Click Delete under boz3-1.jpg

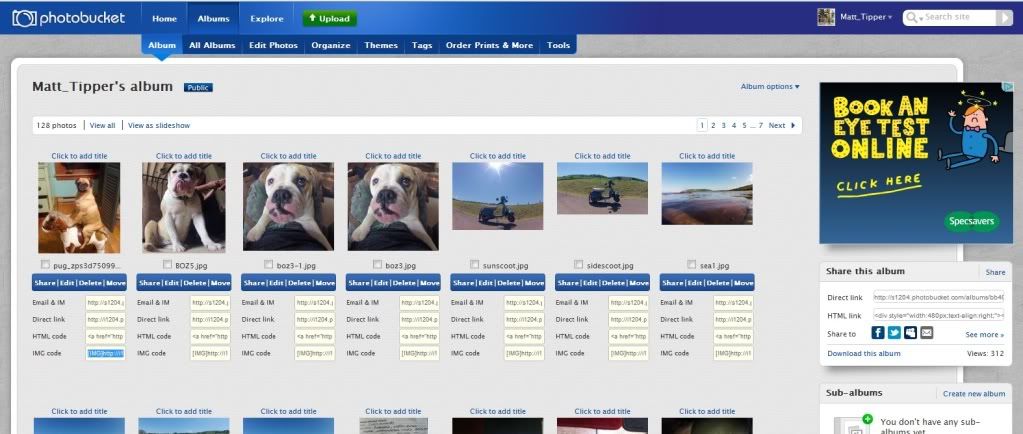(299, 283)
